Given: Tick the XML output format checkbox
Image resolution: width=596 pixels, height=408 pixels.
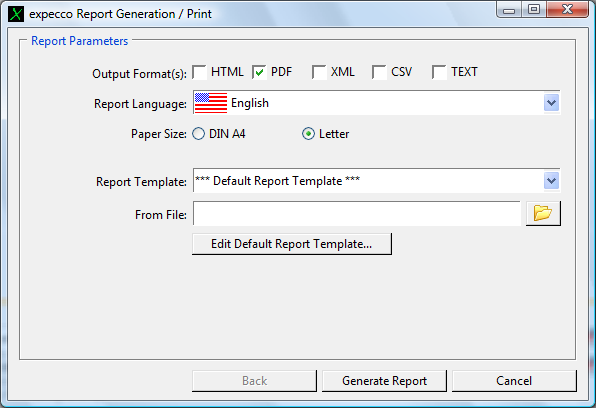Looking at the screenshot, I should coord(319,72).
